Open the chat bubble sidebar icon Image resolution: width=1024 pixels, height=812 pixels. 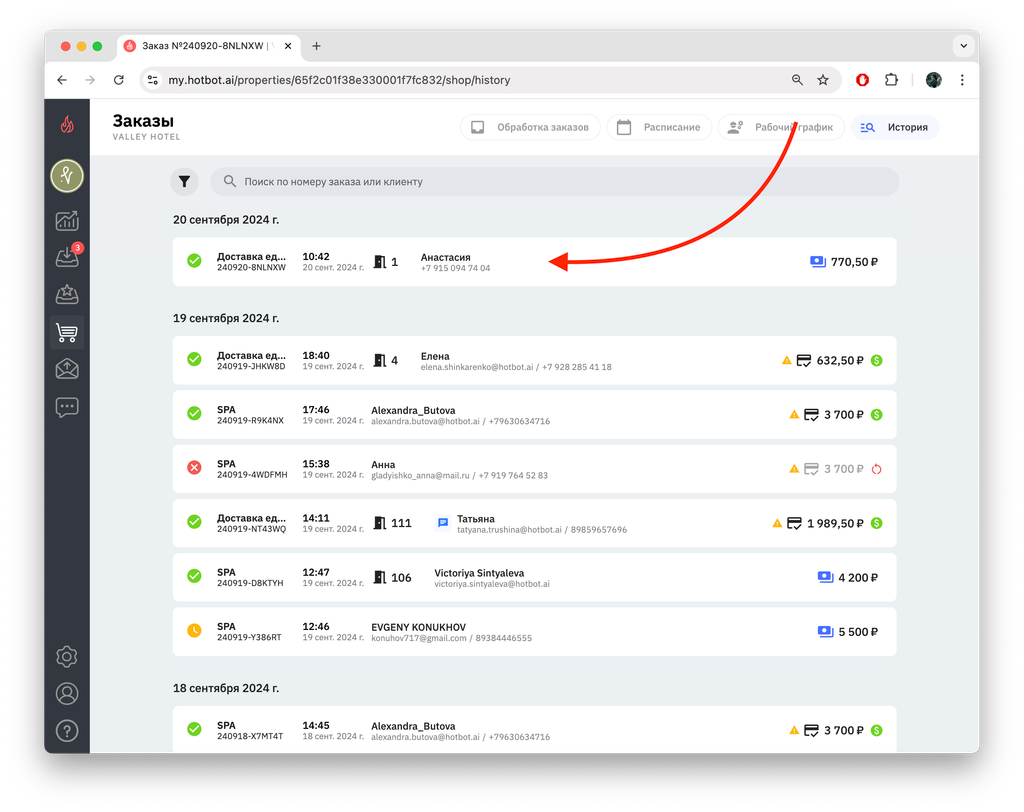coord(67,407)
